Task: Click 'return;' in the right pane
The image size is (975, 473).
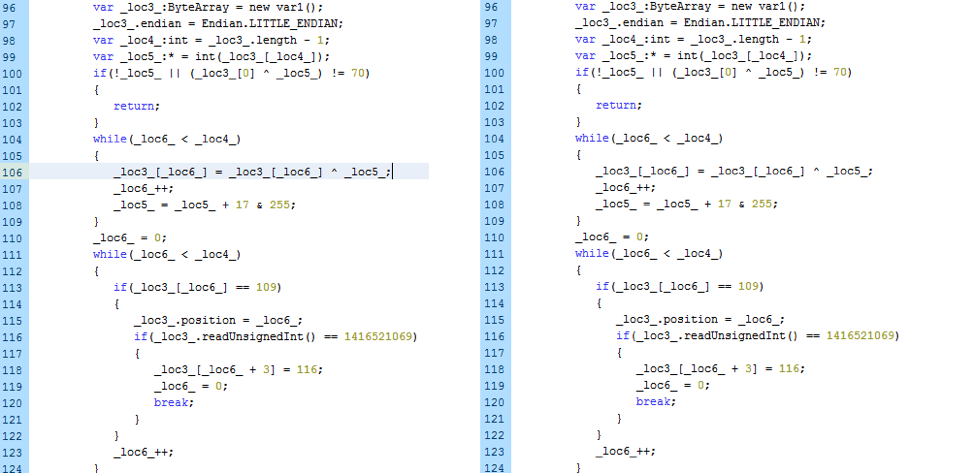Action: coord(619,105)
